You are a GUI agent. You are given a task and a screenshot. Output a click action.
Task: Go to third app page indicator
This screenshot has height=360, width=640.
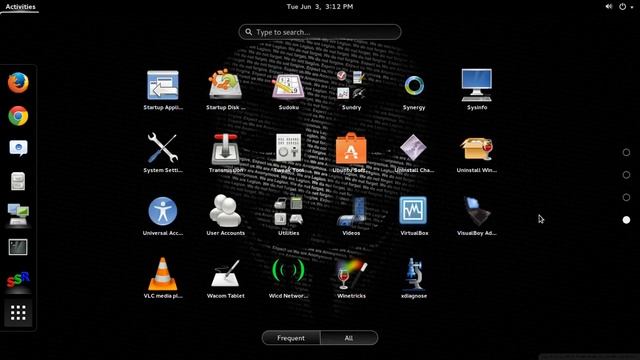pyautogui.click(x=626, y=197)
